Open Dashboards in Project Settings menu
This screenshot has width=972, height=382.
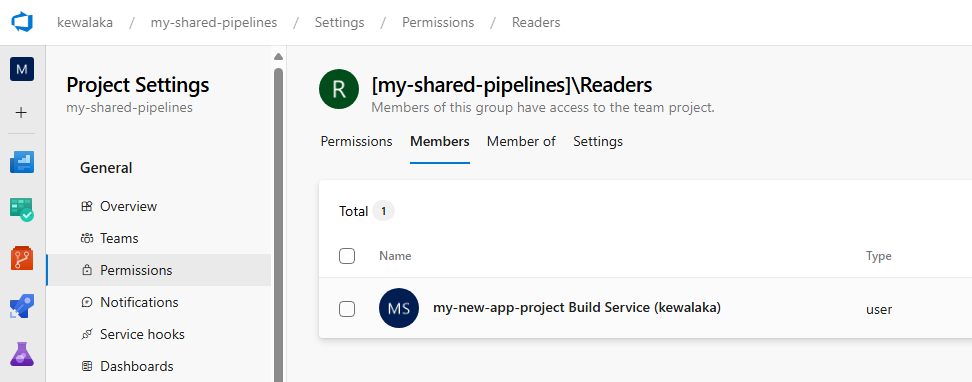click(159, 366)
